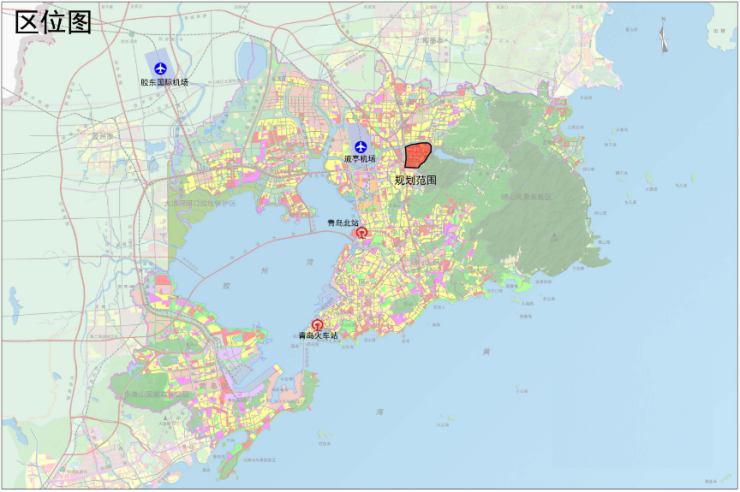Click the 青岛火车站 railway station icon
Image resolution: width=740 pixels, height=492 pixels.
pos(318,325)
